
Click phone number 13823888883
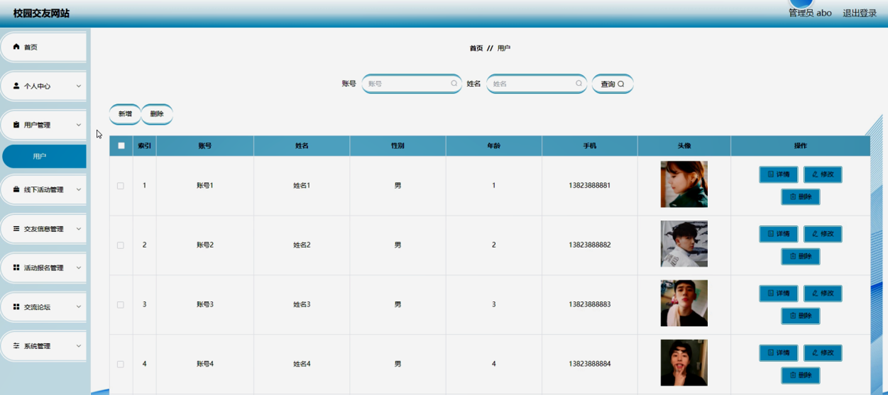pos(590,304)
